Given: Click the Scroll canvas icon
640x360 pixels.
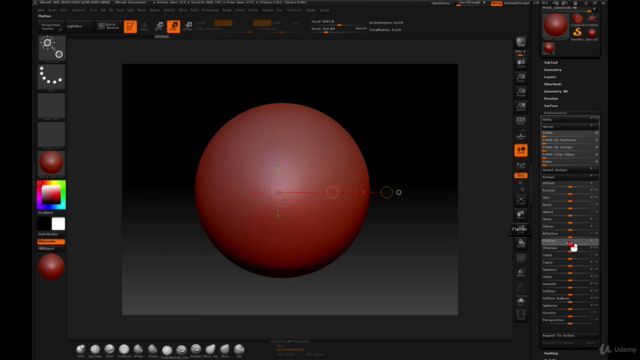Looking at the screenshot, I should coord(521,64).
